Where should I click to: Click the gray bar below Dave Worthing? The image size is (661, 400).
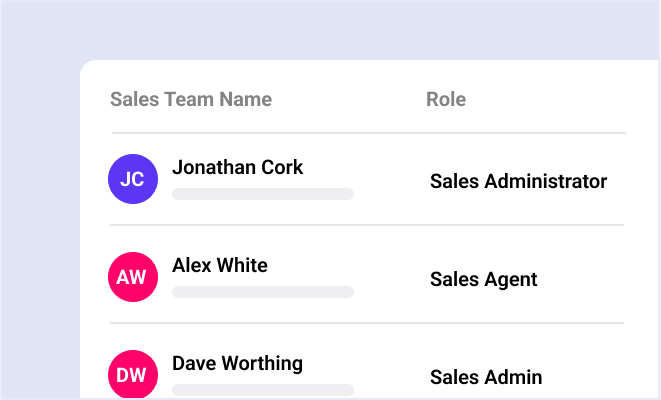point(263,390)
